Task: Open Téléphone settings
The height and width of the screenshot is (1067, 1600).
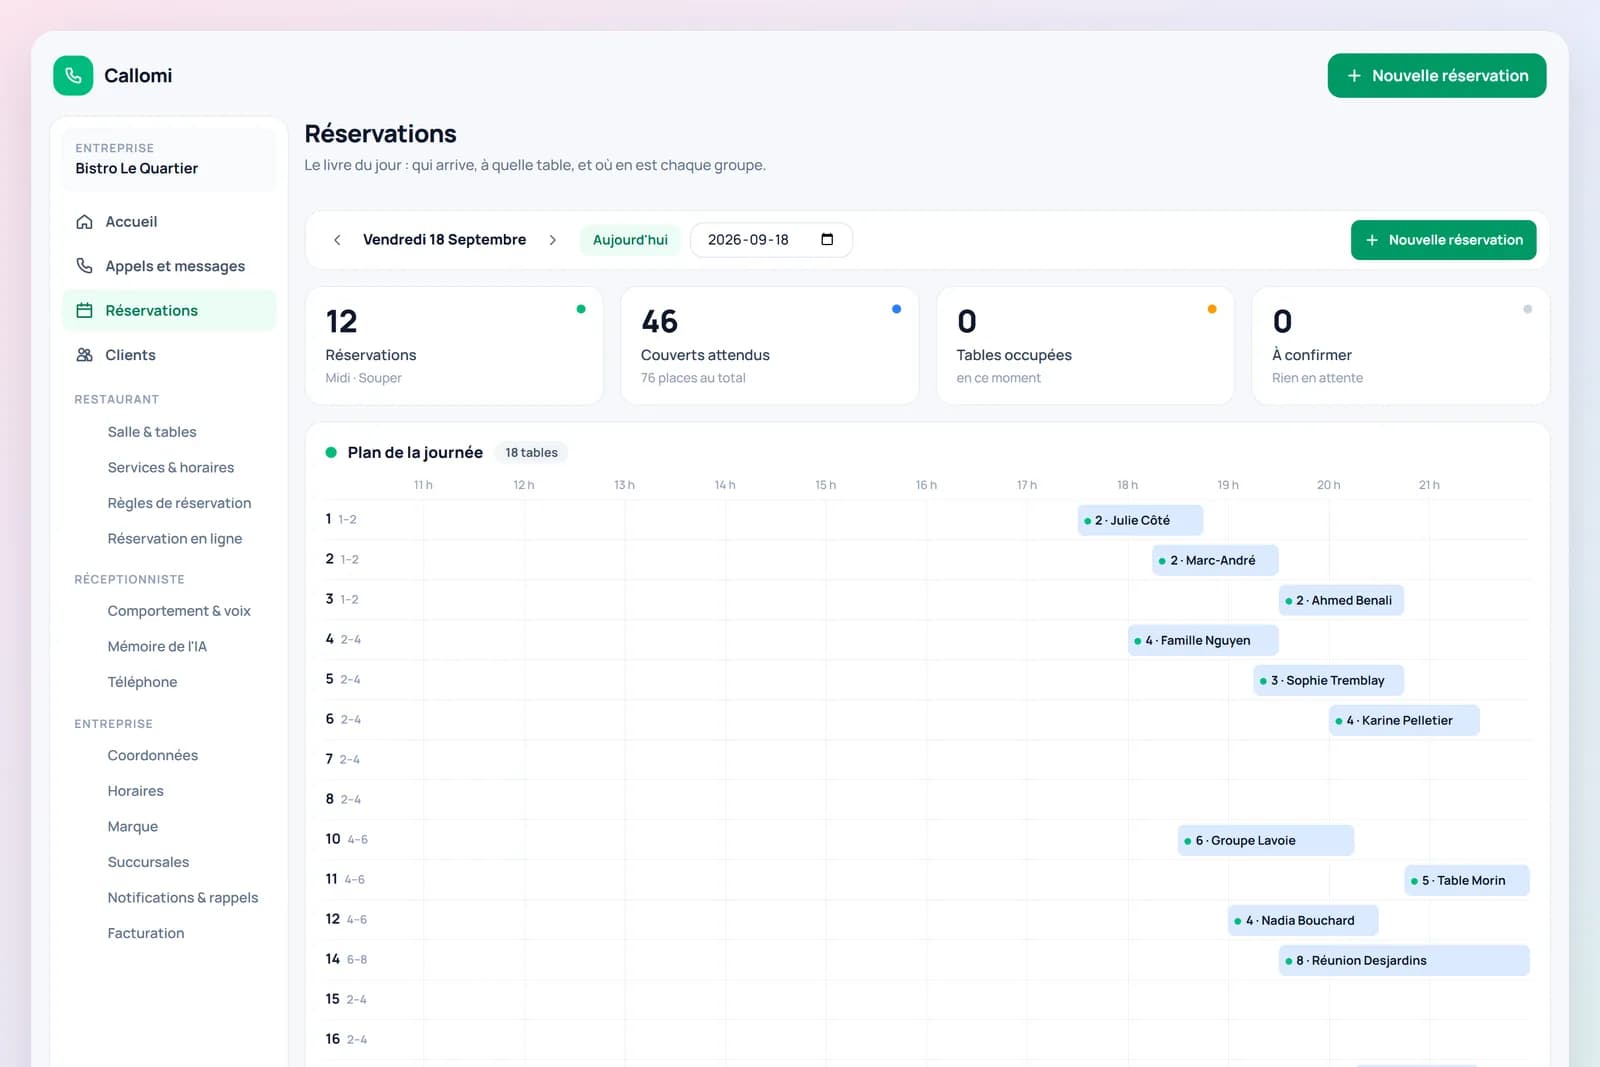Action: coord(142,682)
